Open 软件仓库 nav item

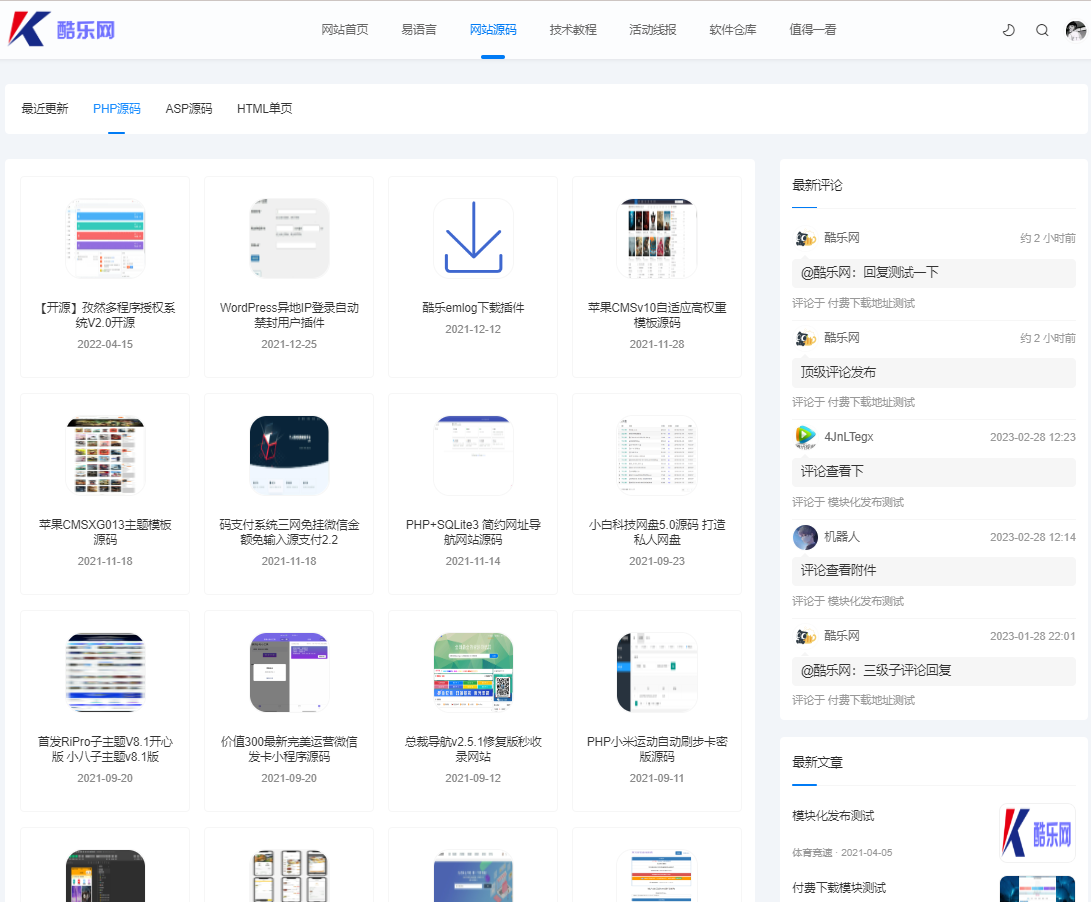coord(733,29)
